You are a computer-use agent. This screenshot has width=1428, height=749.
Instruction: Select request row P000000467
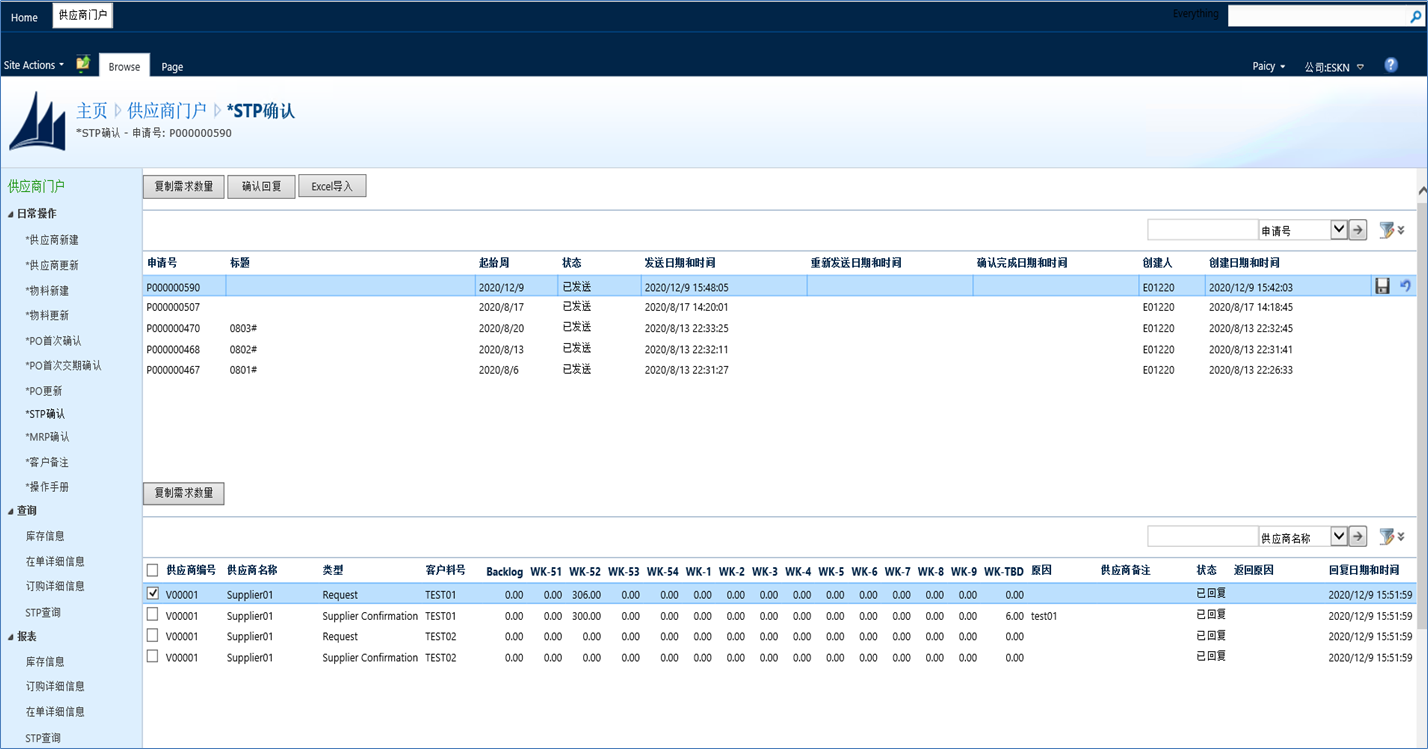[x=779, y=370]
